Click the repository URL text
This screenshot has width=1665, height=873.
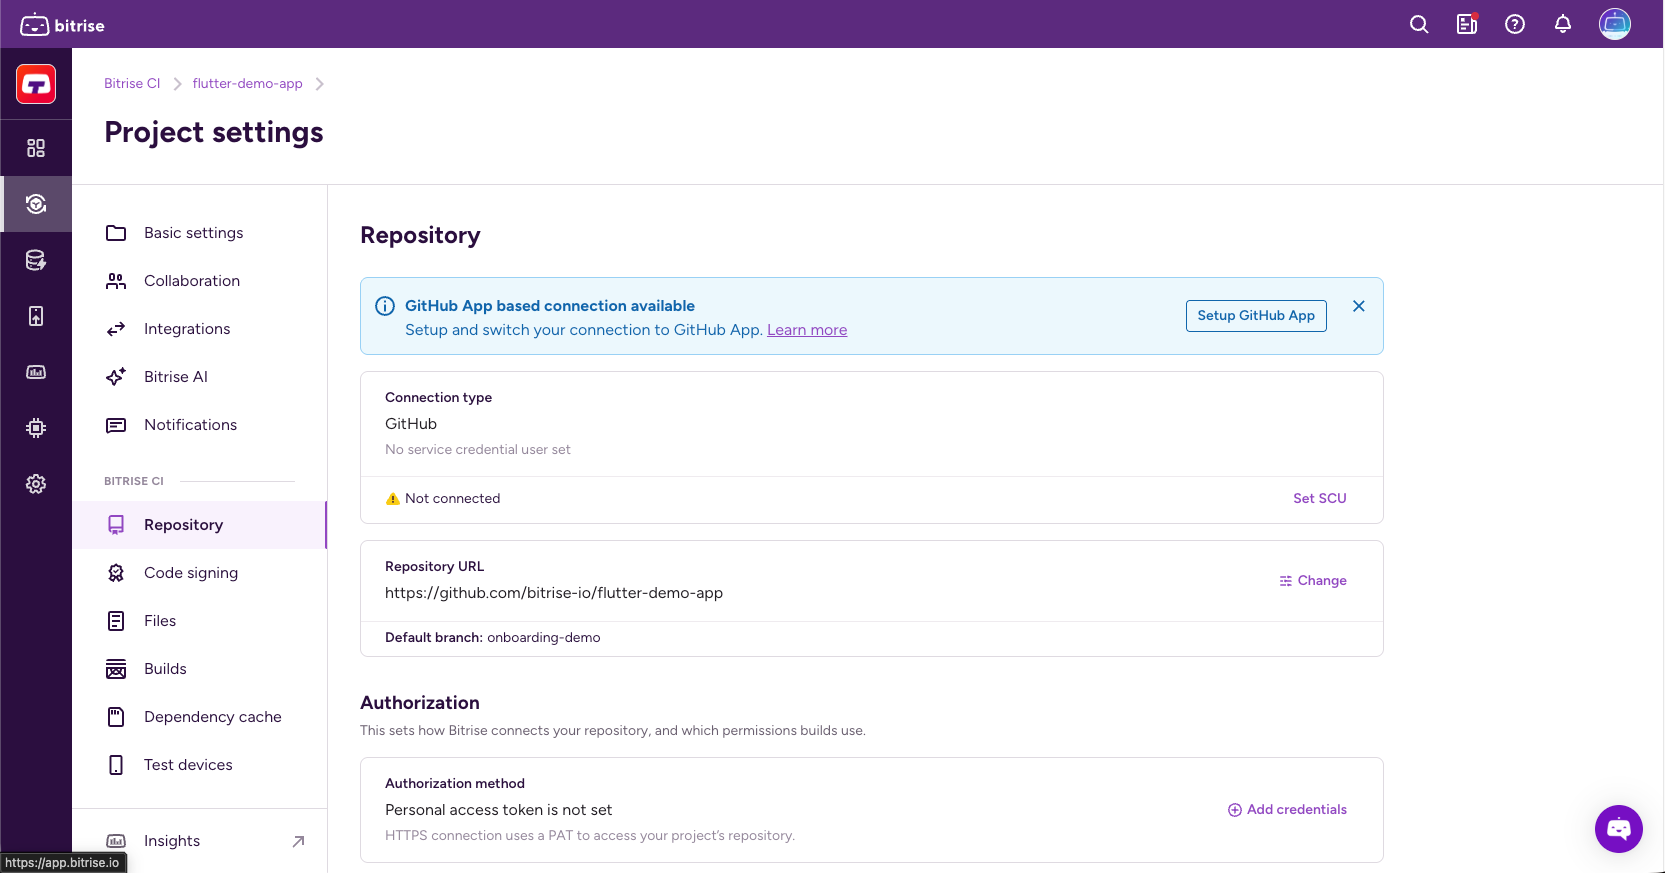(554, 593)
